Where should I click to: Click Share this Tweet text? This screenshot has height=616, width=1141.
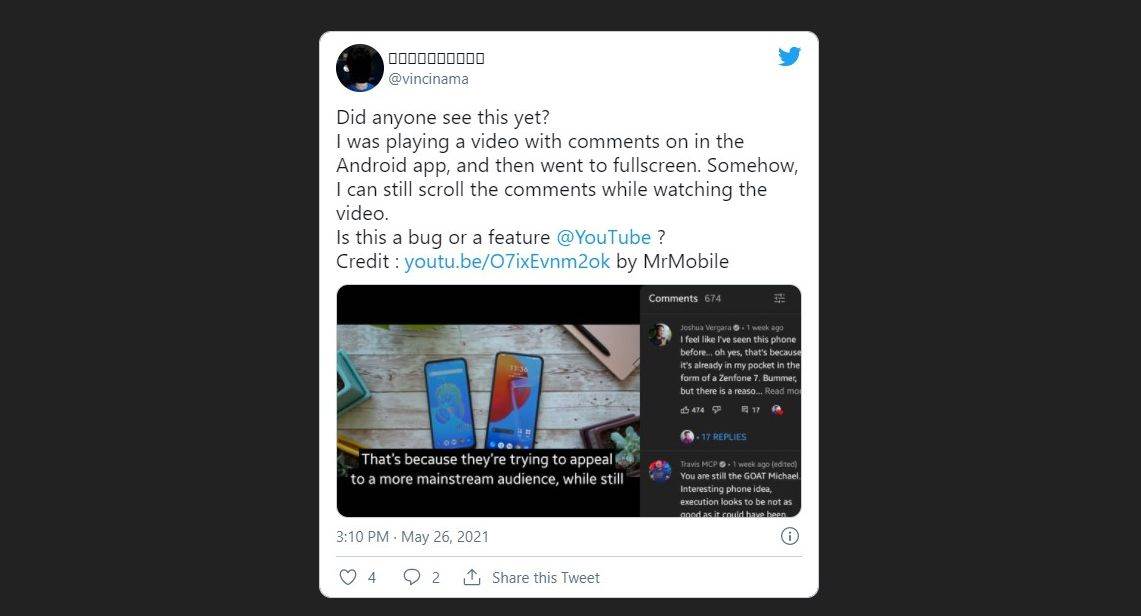pos(545,577)
